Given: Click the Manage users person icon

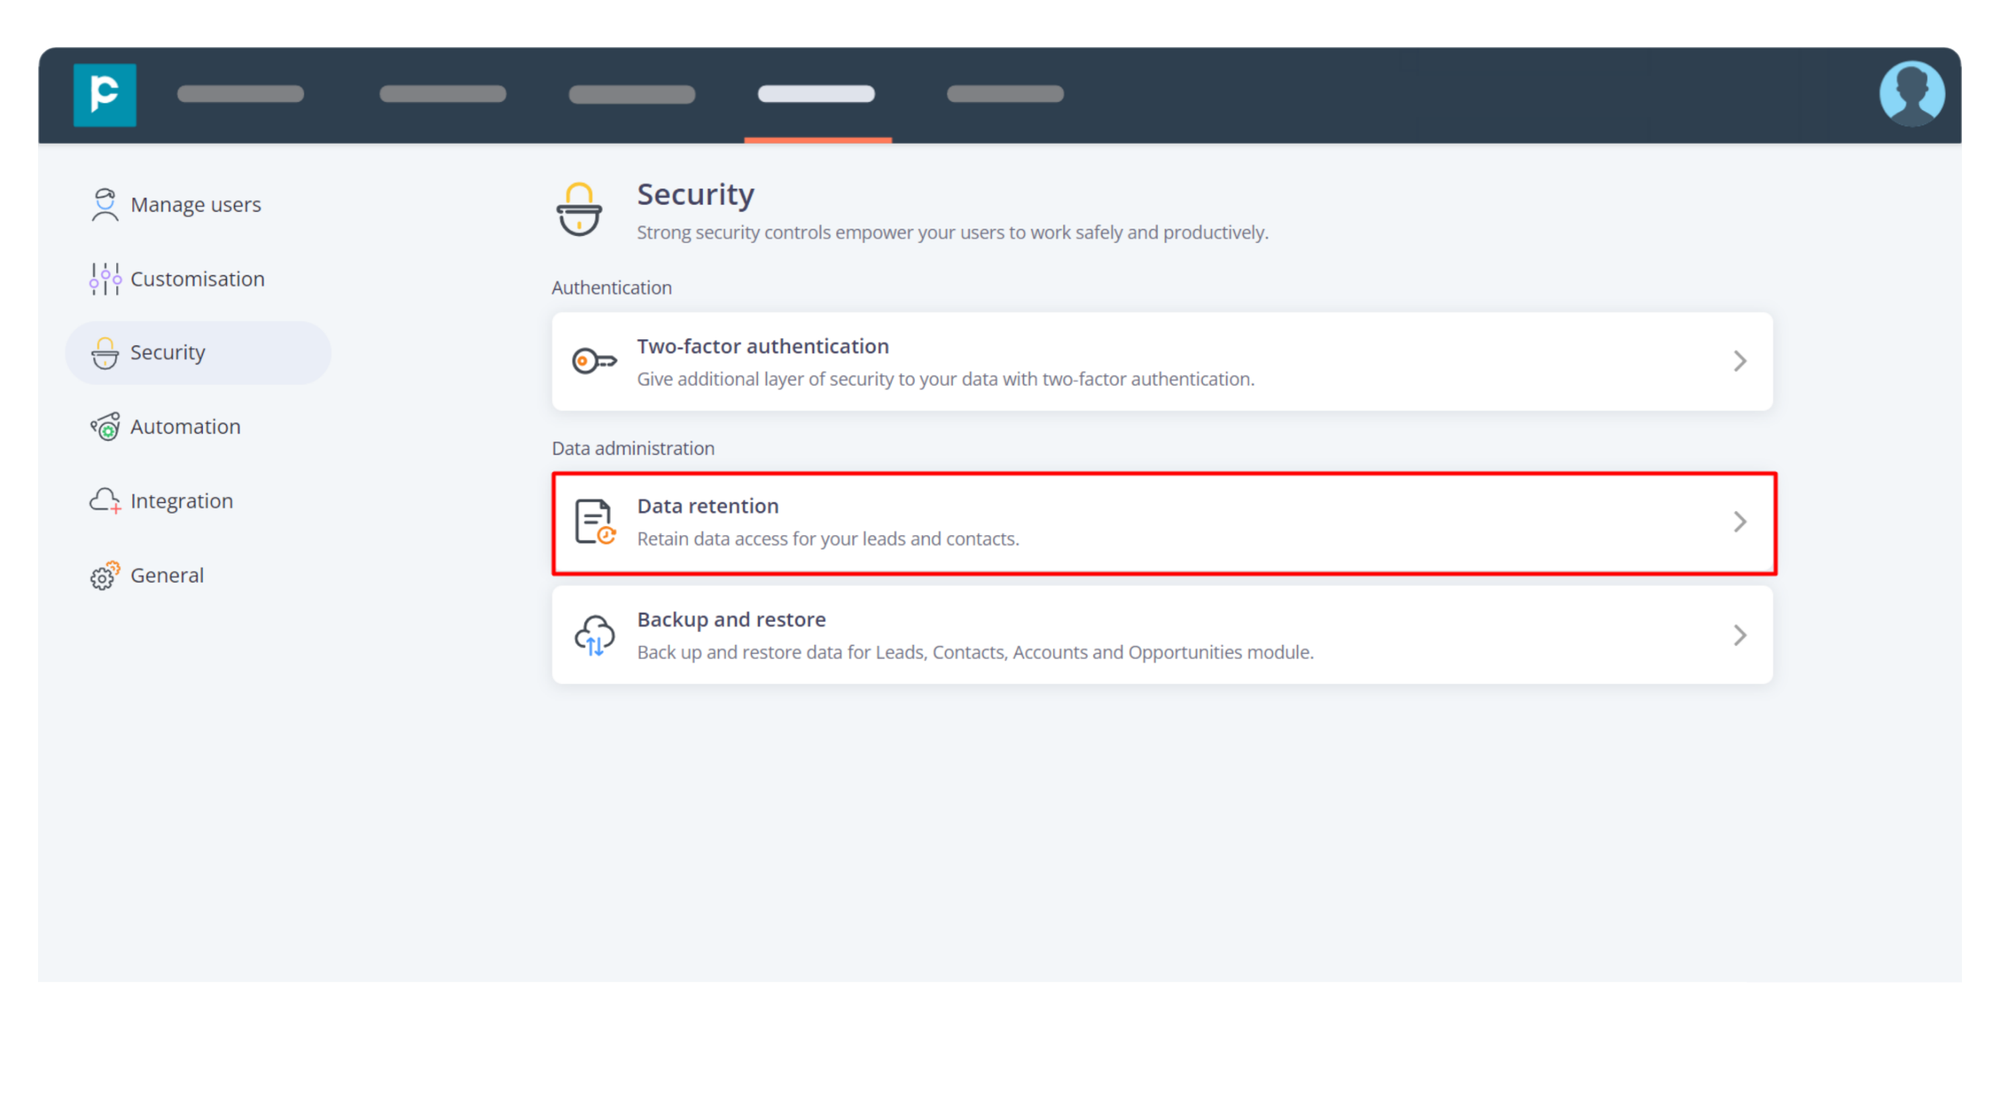Looking at the screenshot, I should (105, 204).
